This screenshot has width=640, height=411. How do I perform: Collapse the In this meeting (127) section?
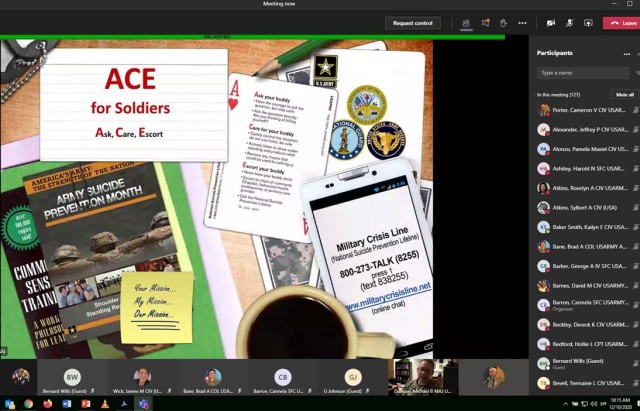pyautogui.click(x=558, y=95)
